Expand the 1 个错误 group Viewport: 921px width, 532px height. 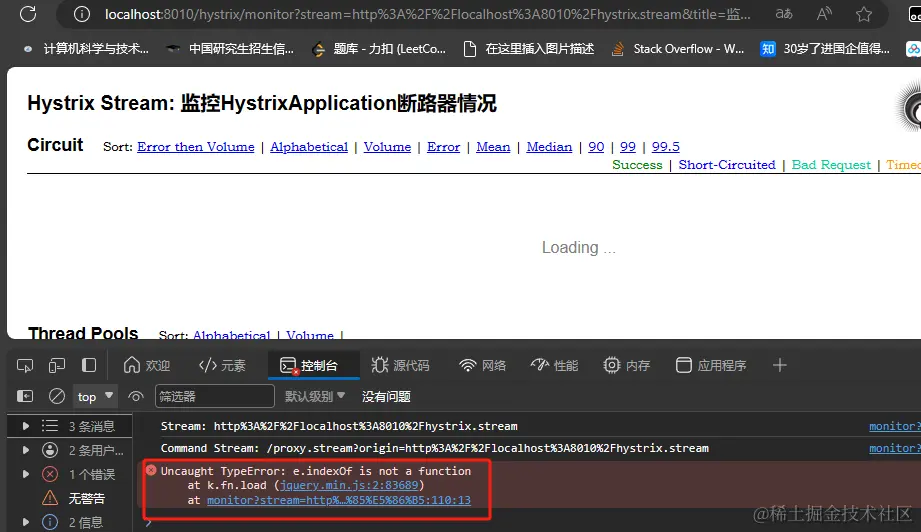pos(25,474)
